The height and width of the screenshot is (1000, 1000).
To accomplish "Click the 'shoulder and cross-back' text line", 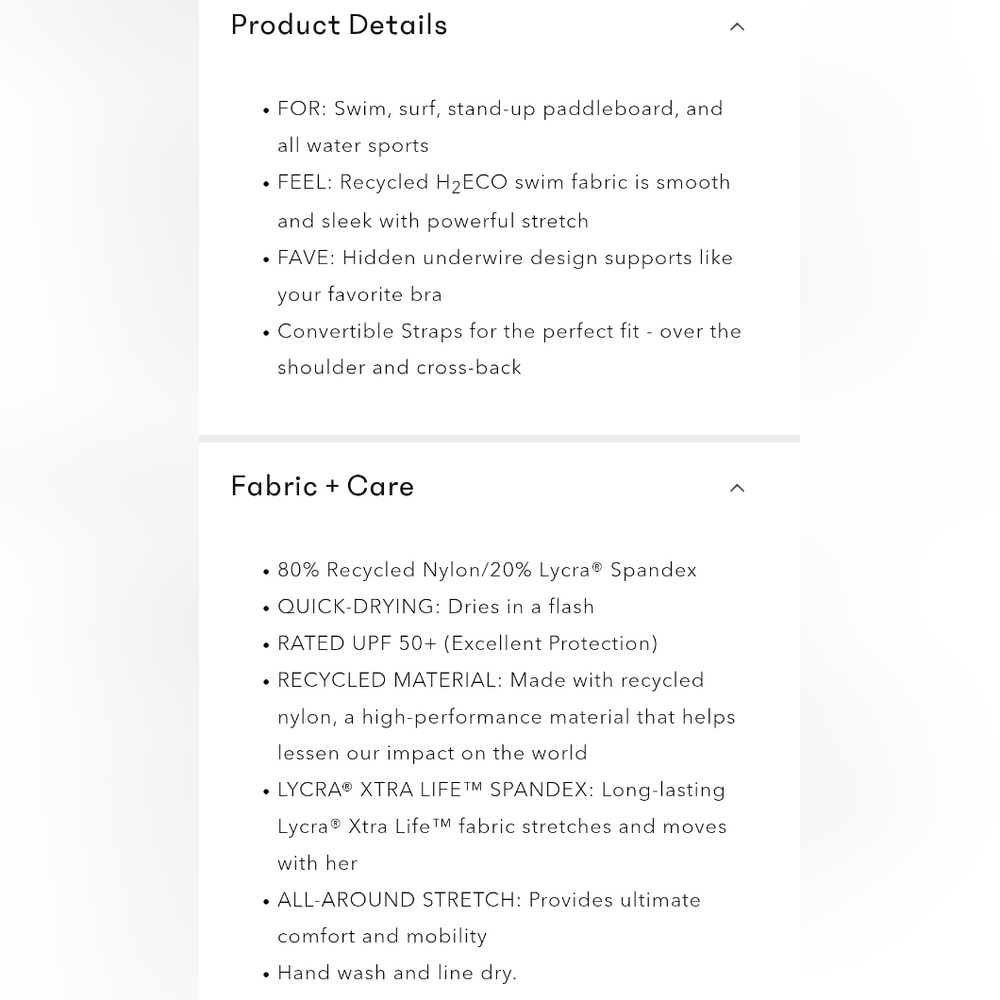I will tap(399, 367).
